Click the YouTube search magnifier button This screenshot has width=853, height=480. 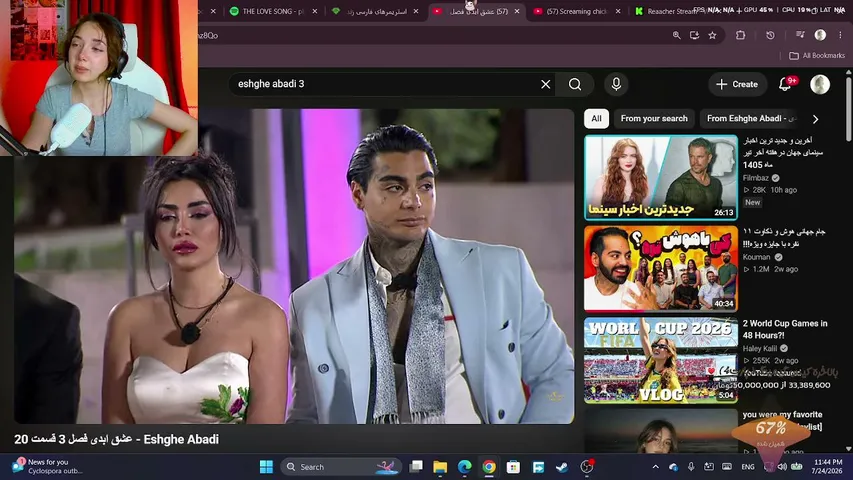click(575, 84)
